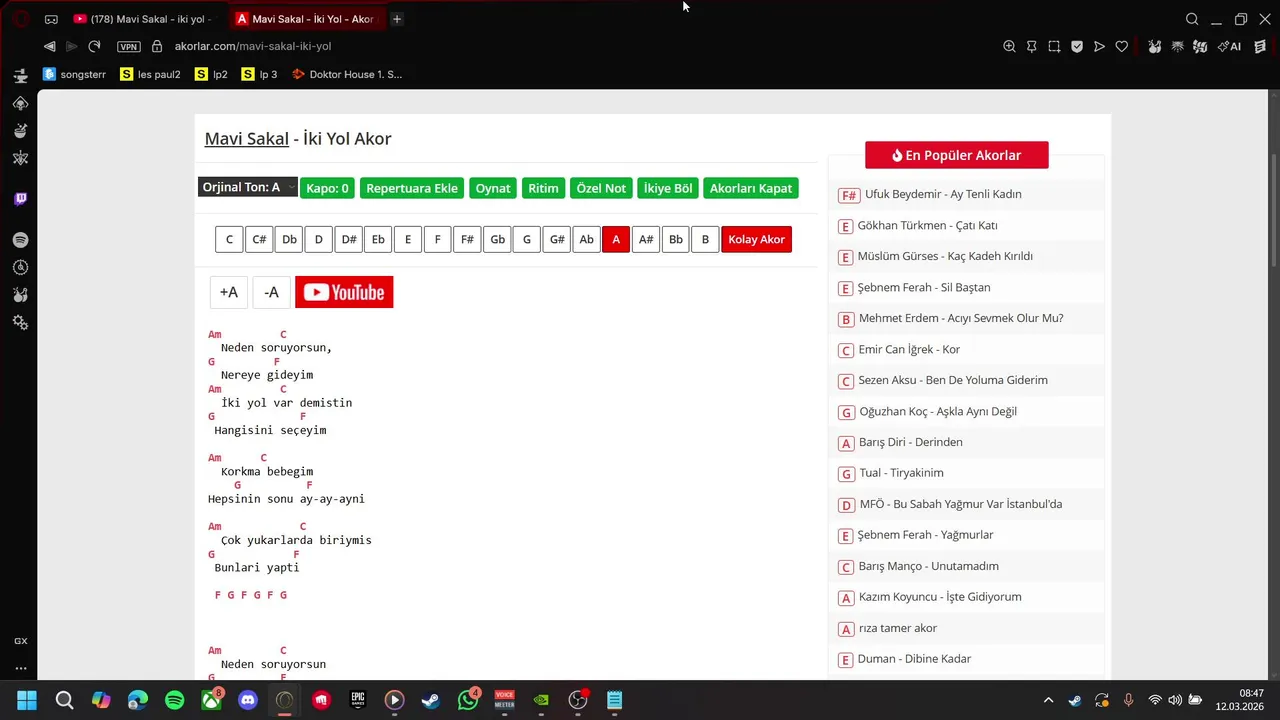
Task: Open WhatsApp from the taskbar
Action: click(x=468, y=700)
